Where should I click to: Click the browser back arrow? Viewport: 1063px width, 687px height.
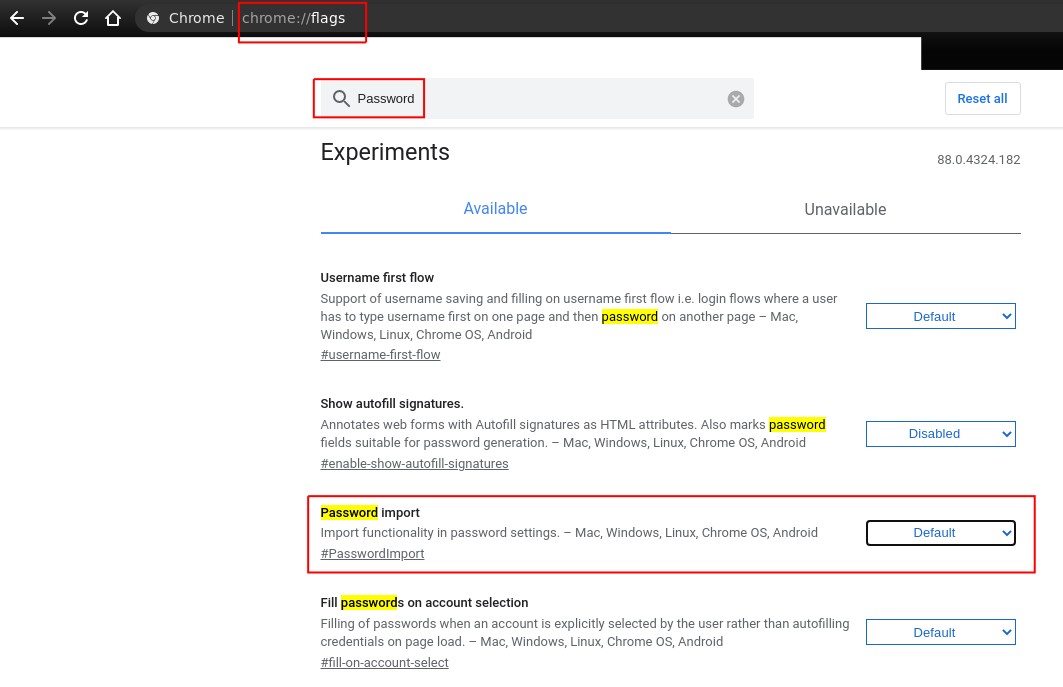(x=17, y=18)
